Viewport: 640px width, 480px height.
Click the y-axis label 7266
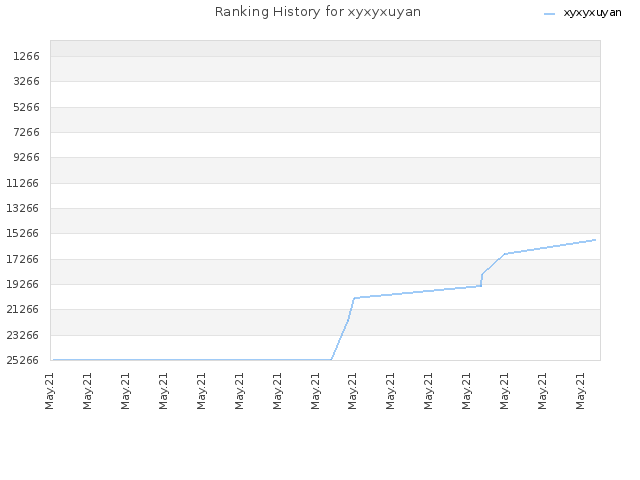click(27, 132)
